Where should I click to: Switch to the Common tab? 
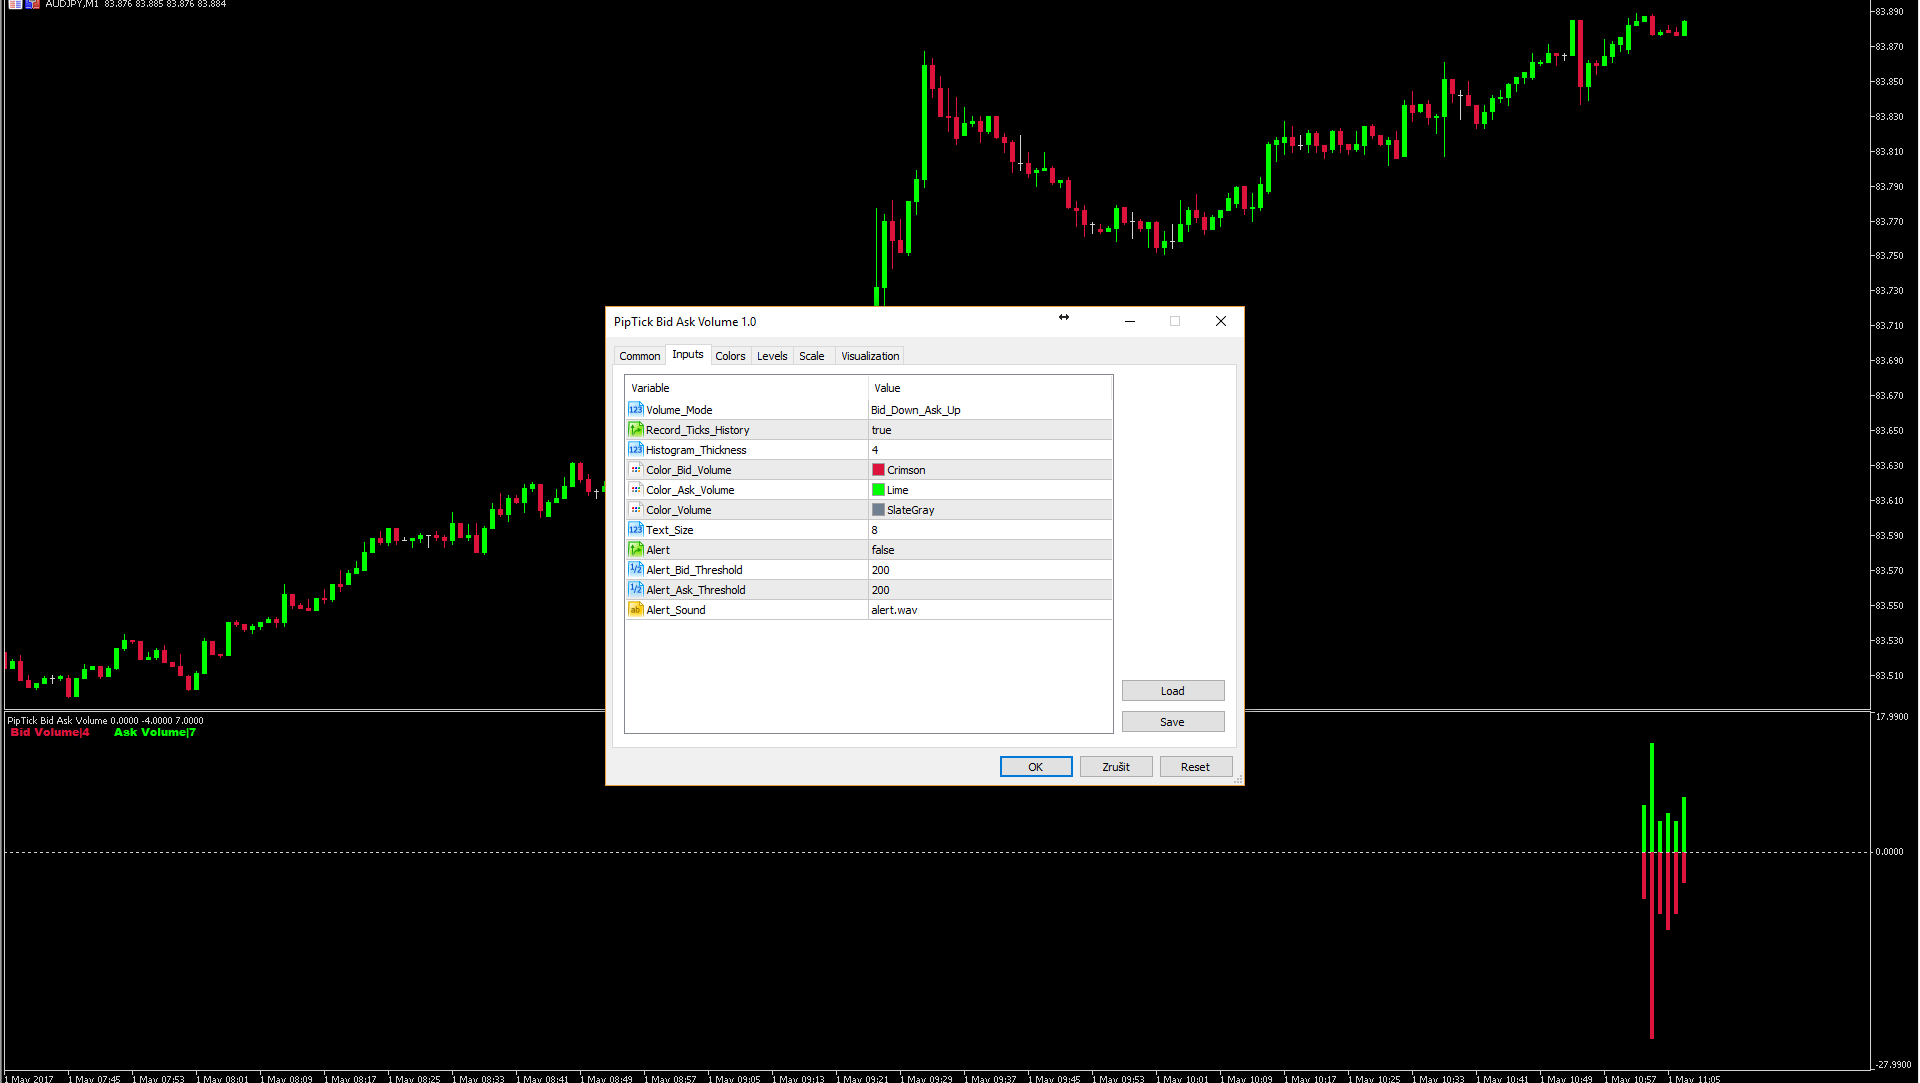pos(639,356)
